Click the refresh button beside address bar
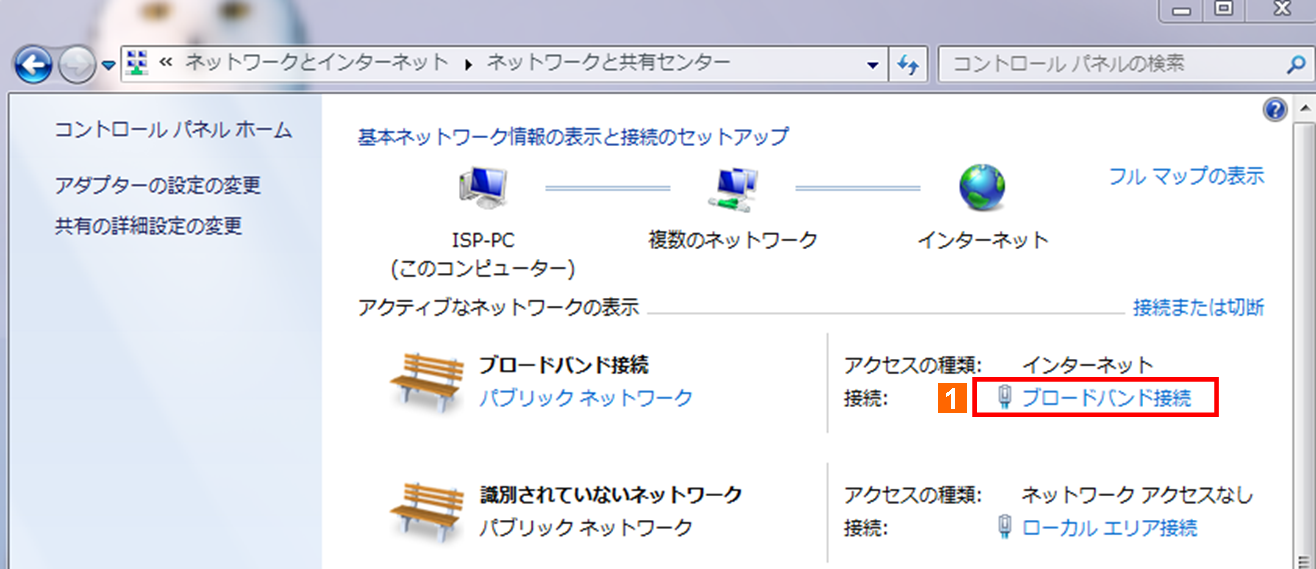The image size is (1316, 569). (x=908, y=65)
